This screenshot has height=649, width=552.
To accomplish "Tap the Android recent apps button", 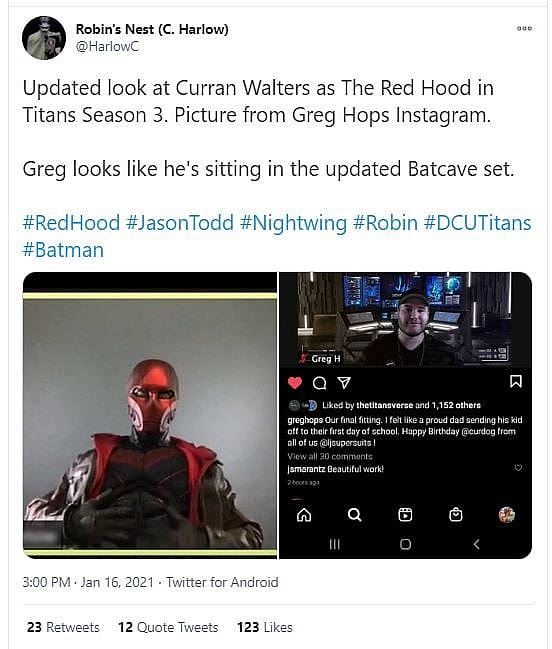I will (x=334, y=544).
